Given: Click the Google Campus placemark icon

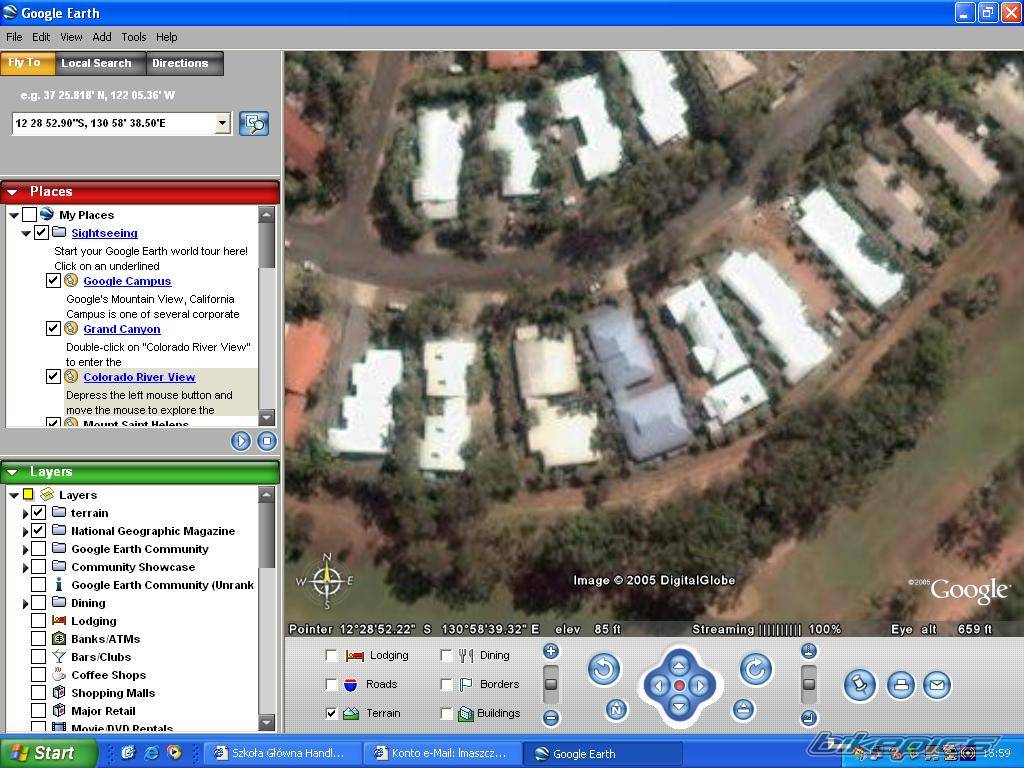Looking at the screenshot, I should tap(71, 281).
